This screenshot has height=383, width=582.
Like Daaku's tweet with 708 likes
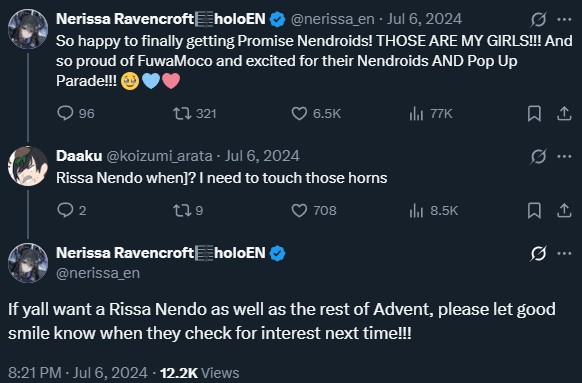click(x=314, y=210)
